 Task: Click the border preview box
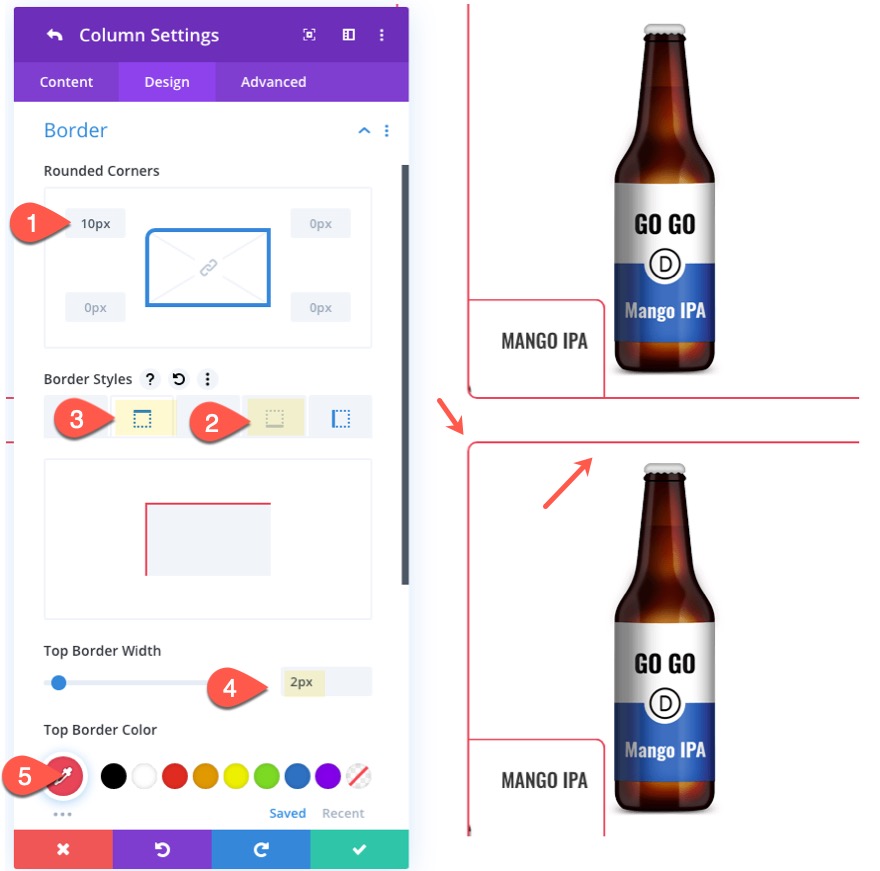point(208,539)
